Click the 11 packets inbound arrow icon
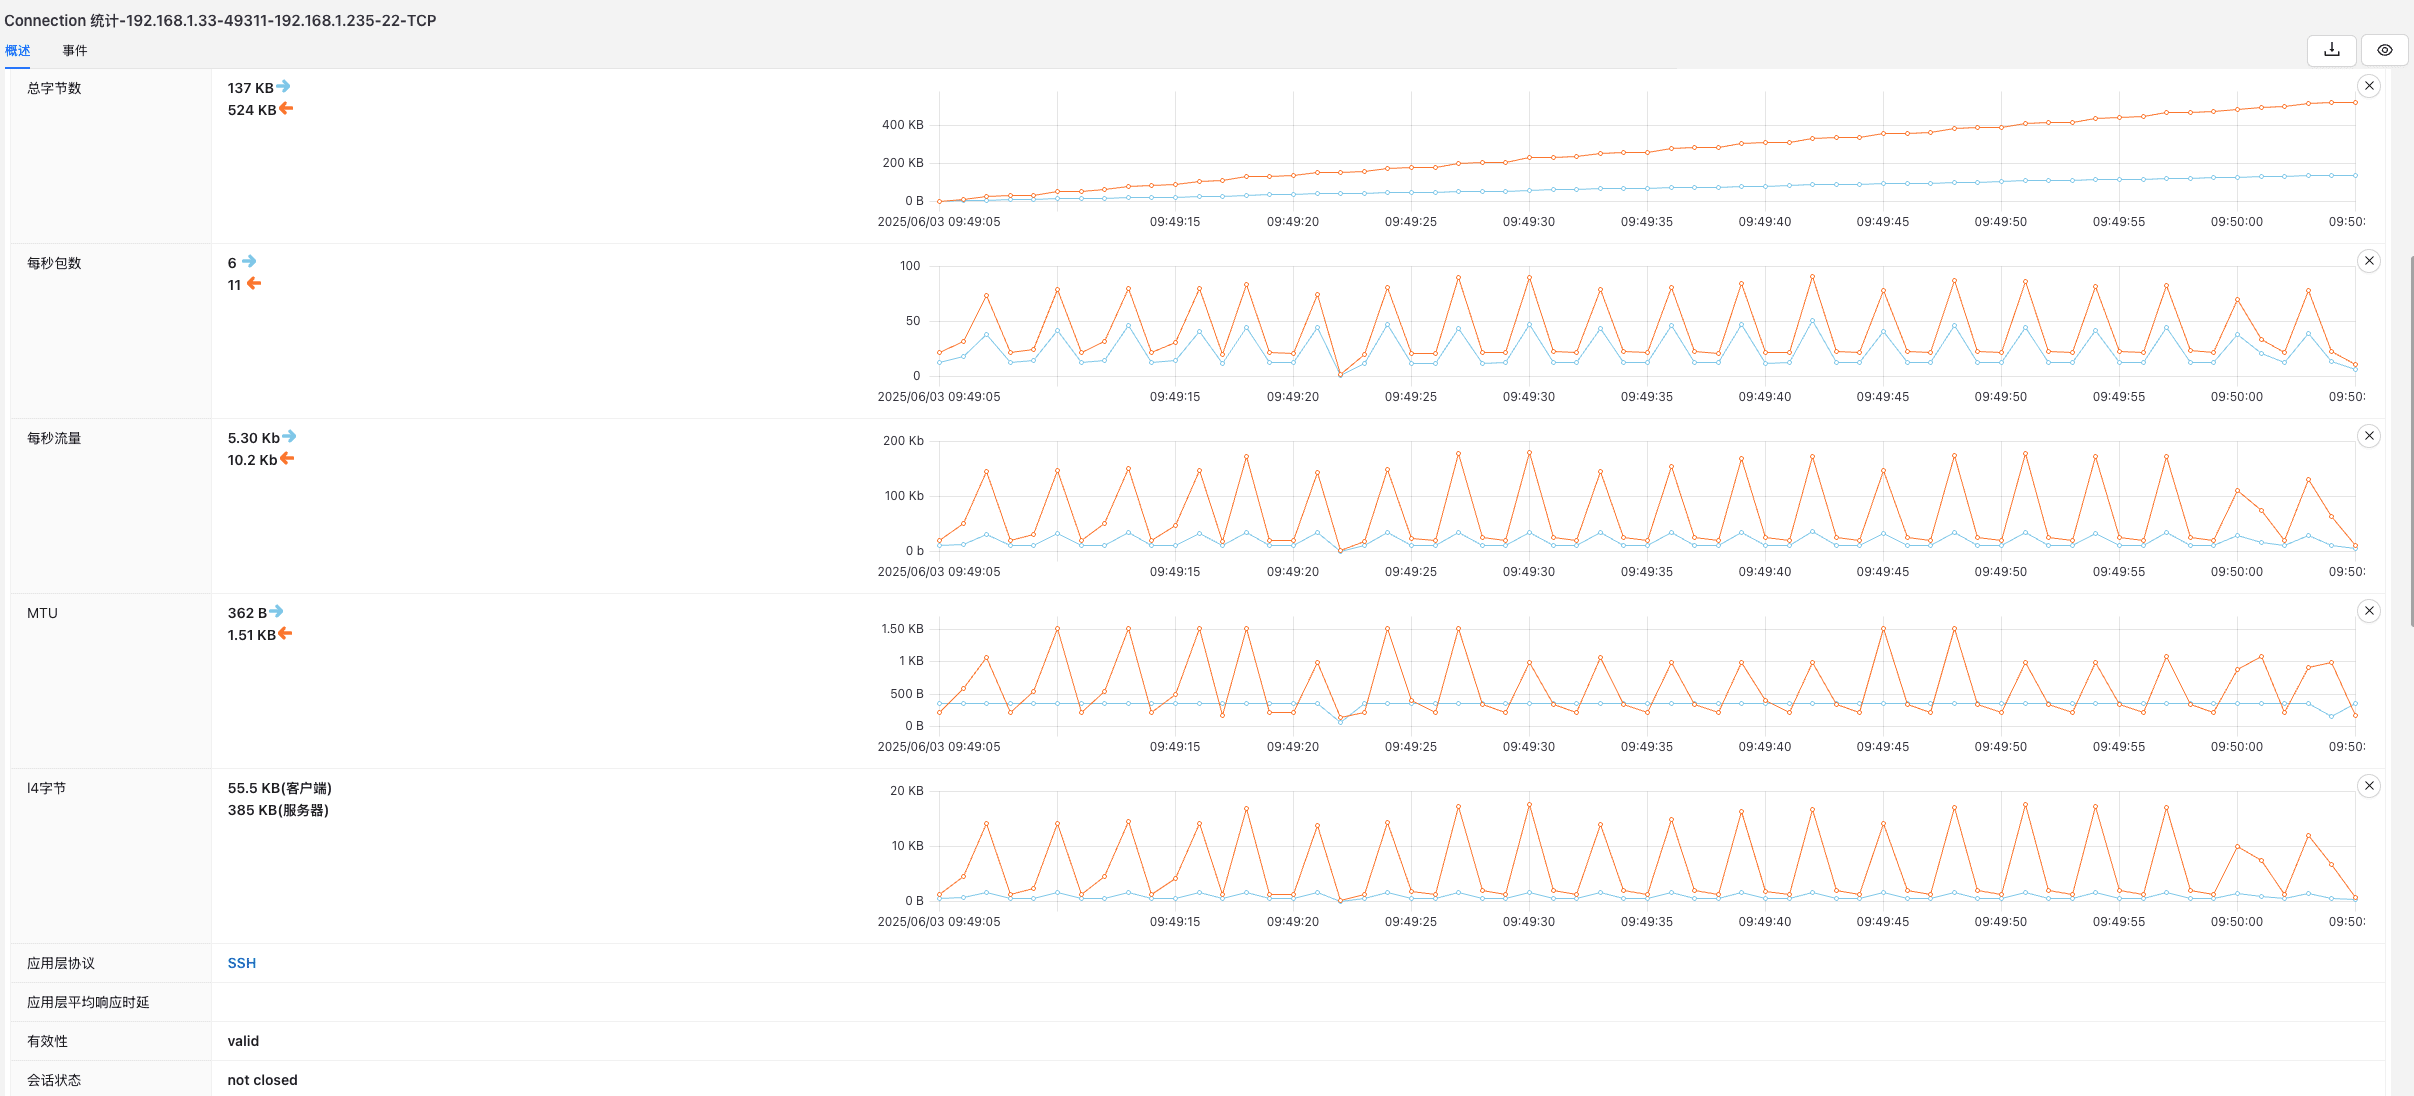Image resolution: width=2414 pixels, height=1096 pixels. click(x=254, y=283)
